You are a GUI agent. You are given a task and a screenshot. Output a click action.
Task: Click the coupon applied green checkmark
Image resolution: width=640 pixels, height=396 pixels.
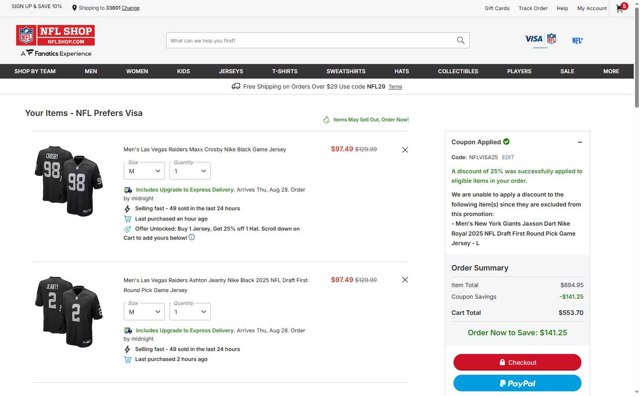[x=506, y=142]
